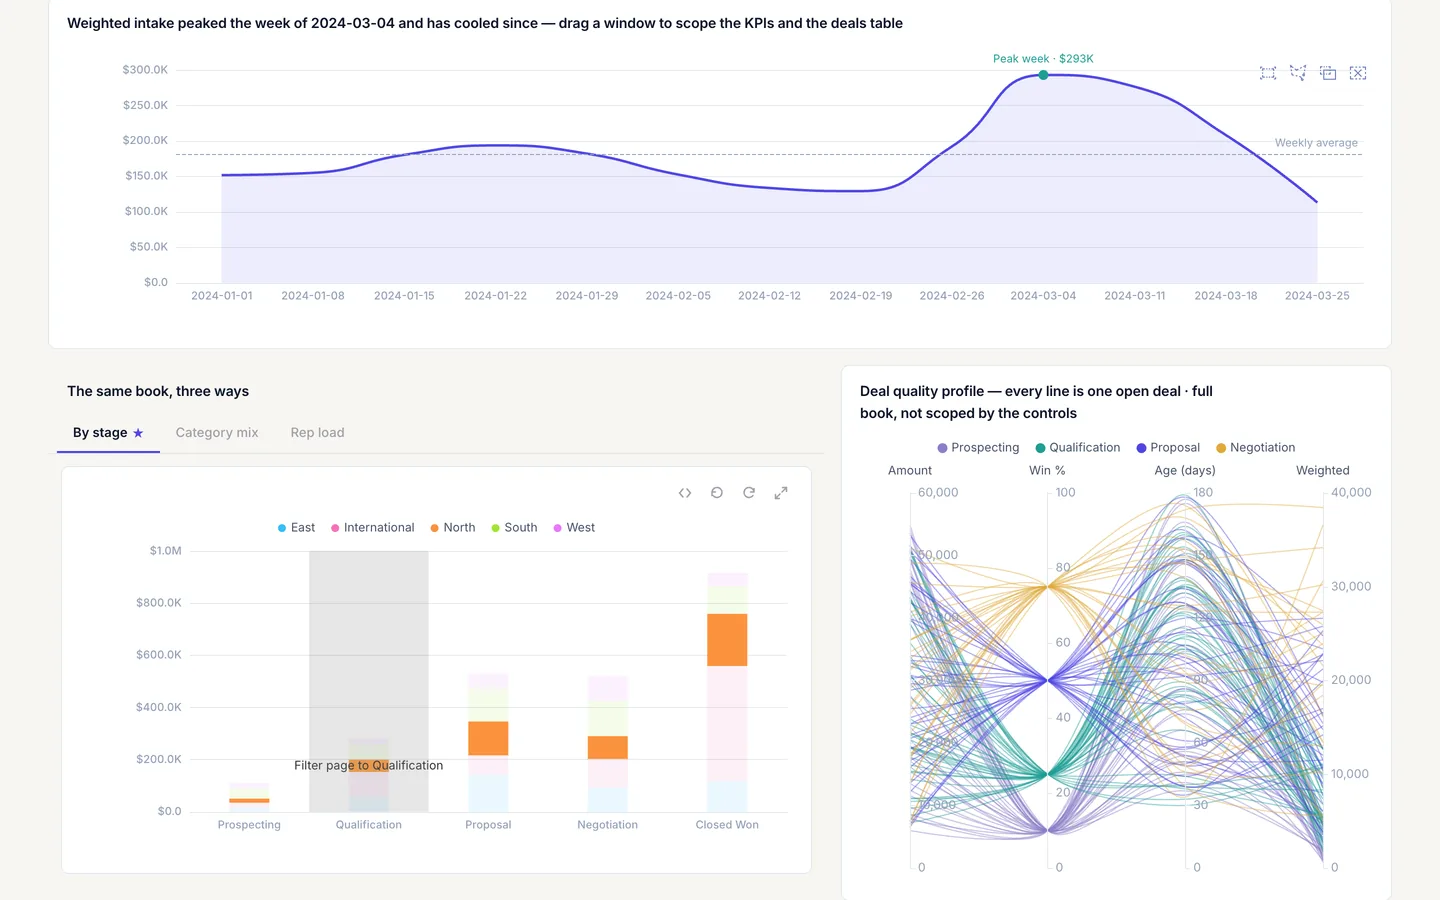
Task: Clear brush selections with the X icon
Action: [1358, 73]
